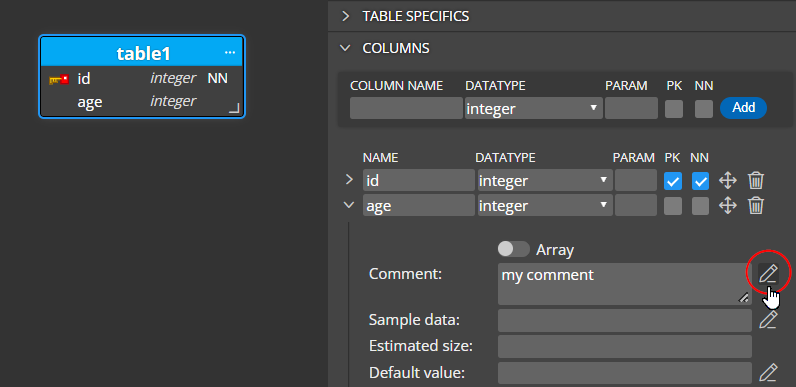The height and width of the screenshot is (387, 796).
Task: Select the table1 header on the diagram
Action: coord(142,52)
